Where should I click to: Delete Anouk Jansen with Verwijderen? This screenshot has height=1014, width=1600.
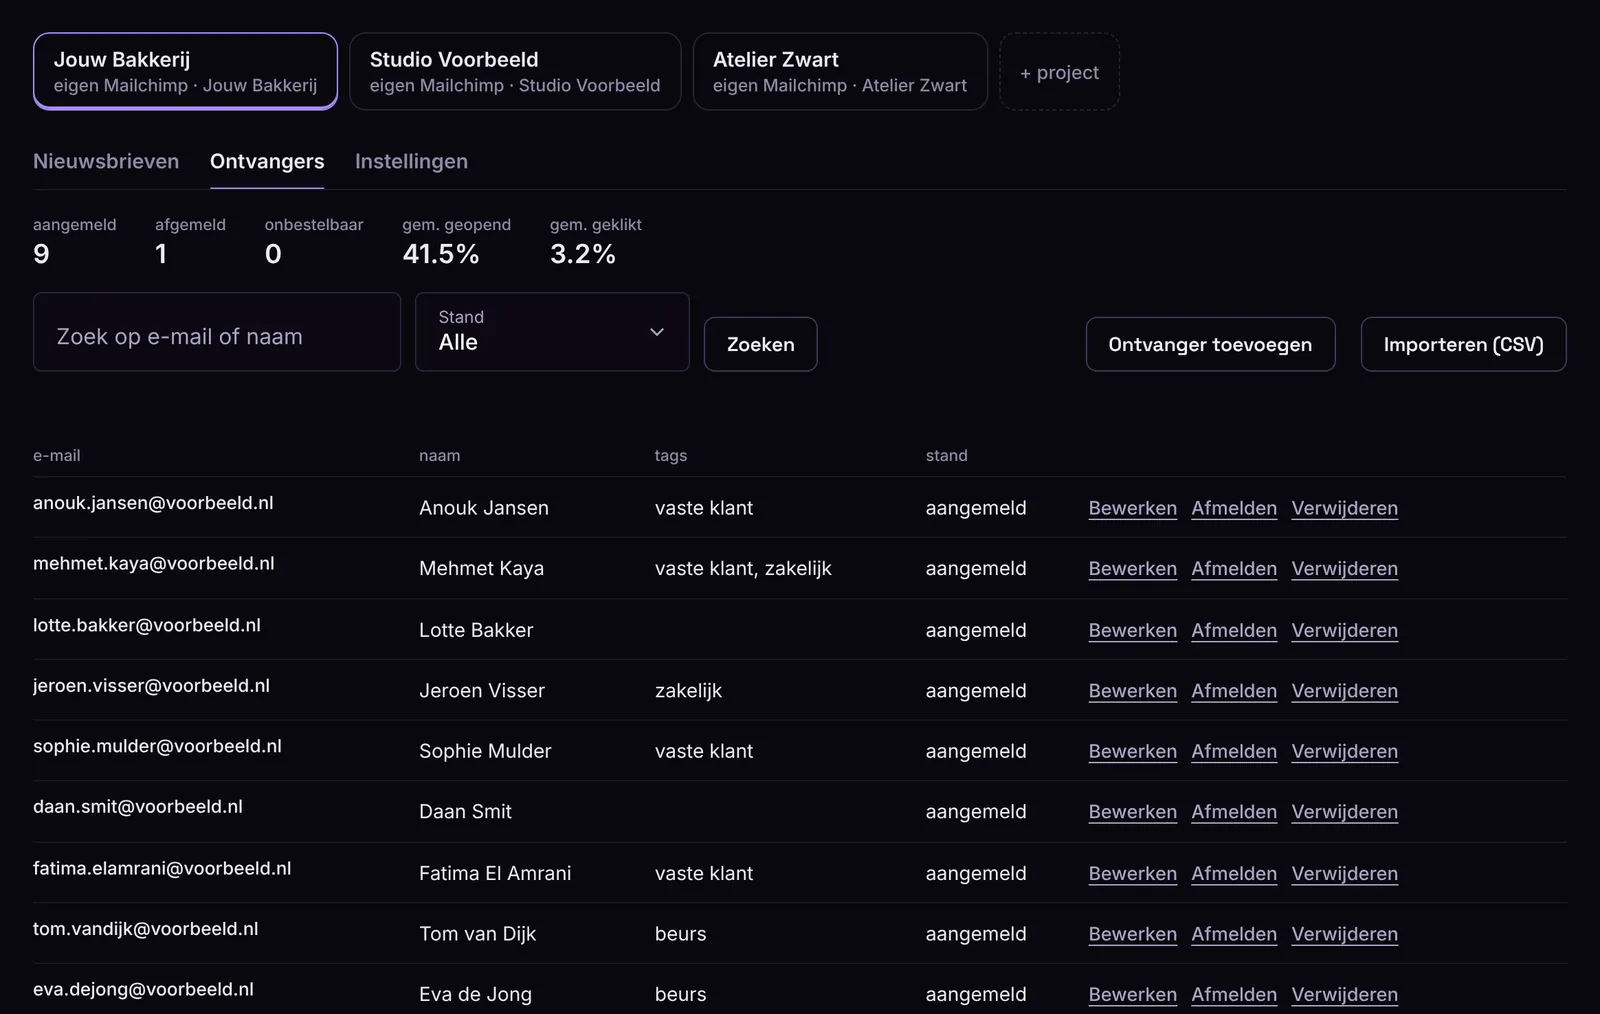1344,508
